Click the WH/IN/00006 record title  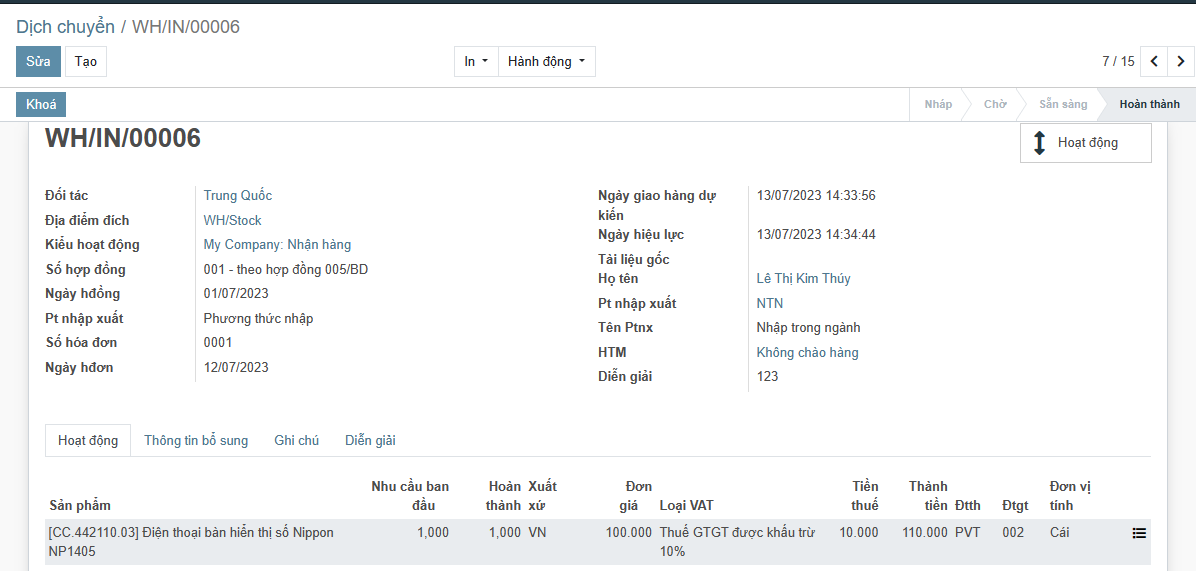123,138
